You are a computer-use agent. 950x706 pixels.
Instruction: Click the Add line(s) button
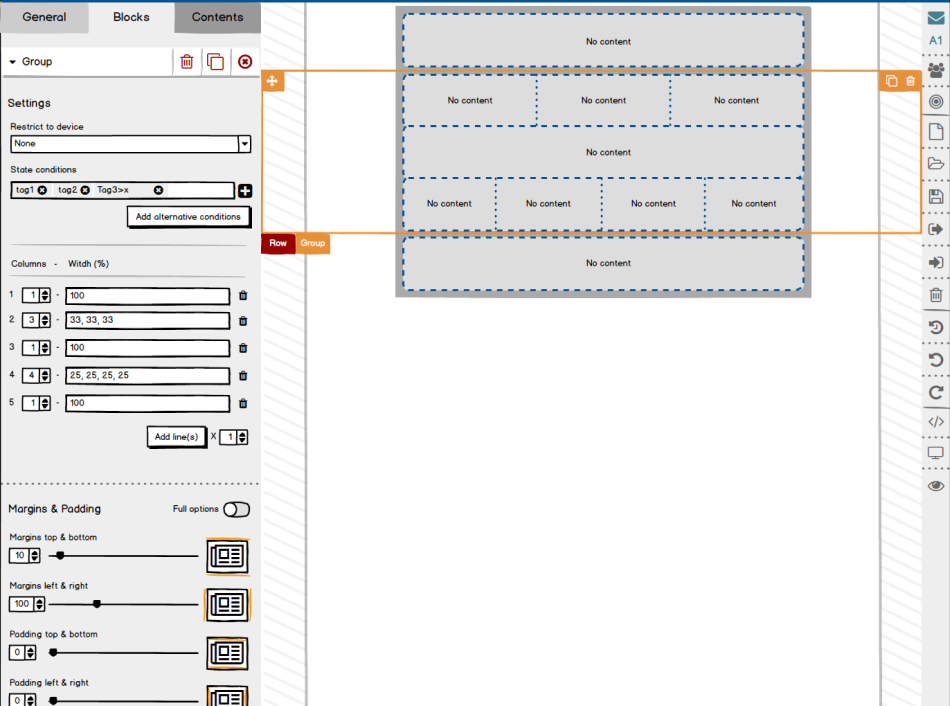[x=176, y=437]
